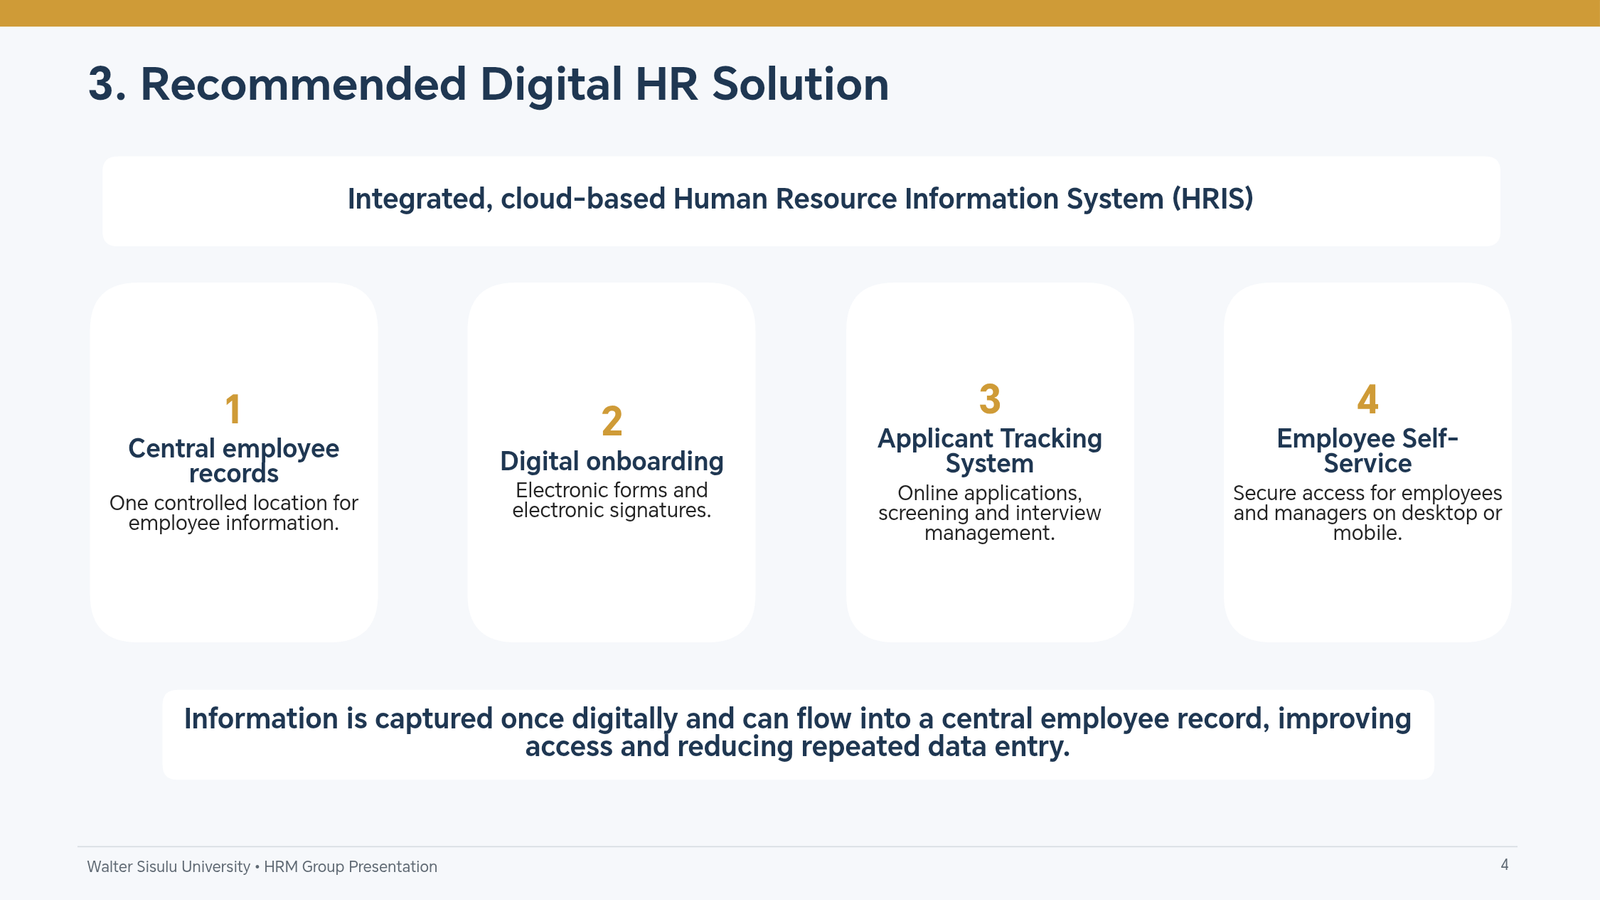Viewport: 1600px width, 900px height.
Task: Click the gold number 2
Action: pos(612,422)
